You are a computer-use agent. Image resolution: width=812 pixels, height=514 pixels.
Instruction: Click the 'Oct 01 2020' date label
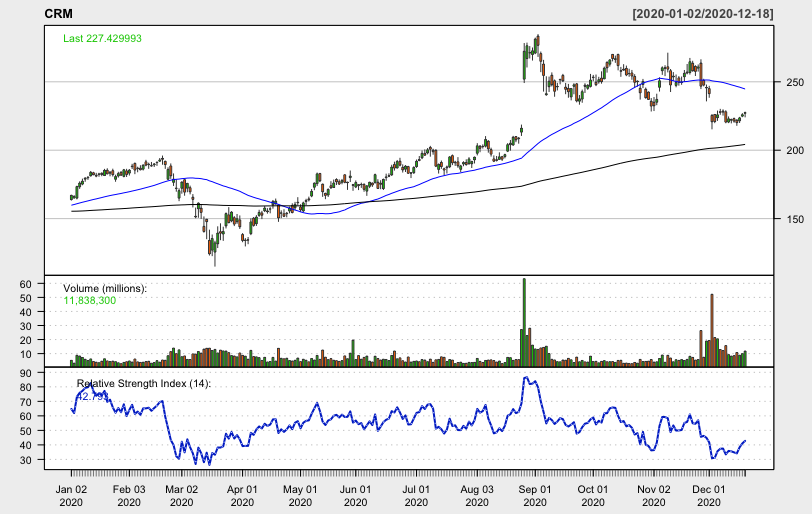pos(593,496)
